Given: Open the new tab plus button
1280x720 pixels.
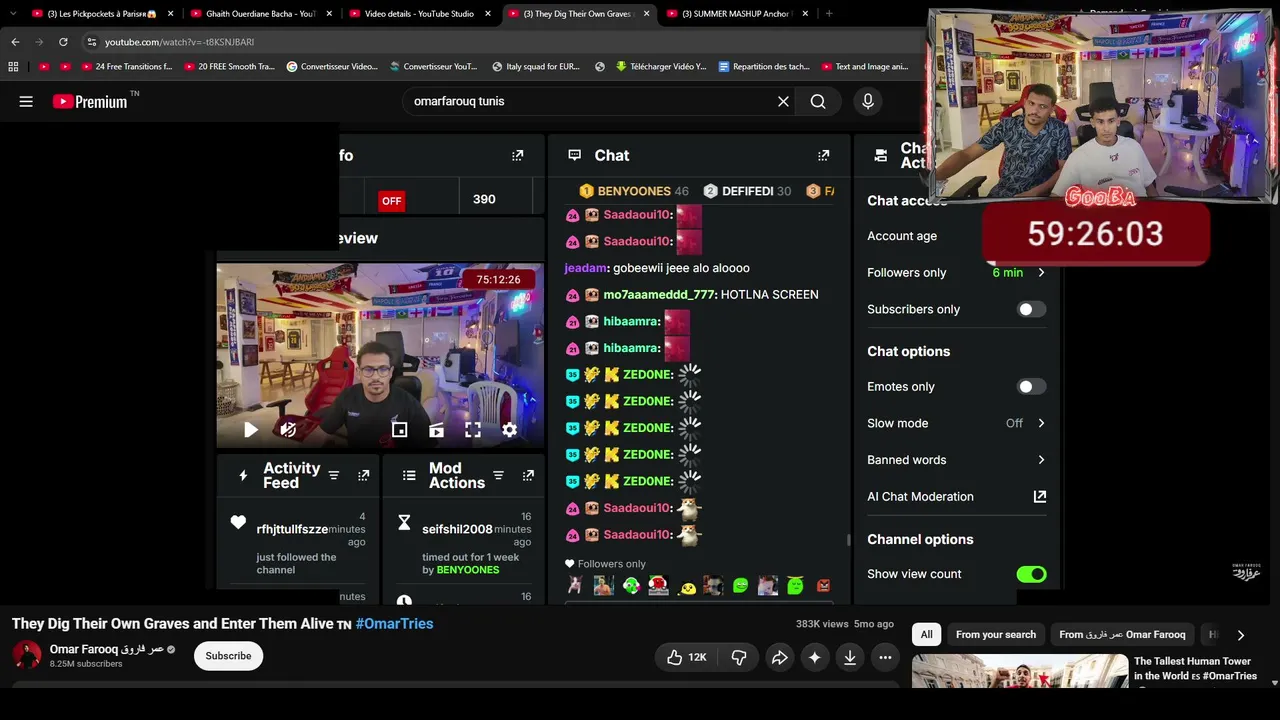Looking at the screenshot, I should (x=829, y=14).
